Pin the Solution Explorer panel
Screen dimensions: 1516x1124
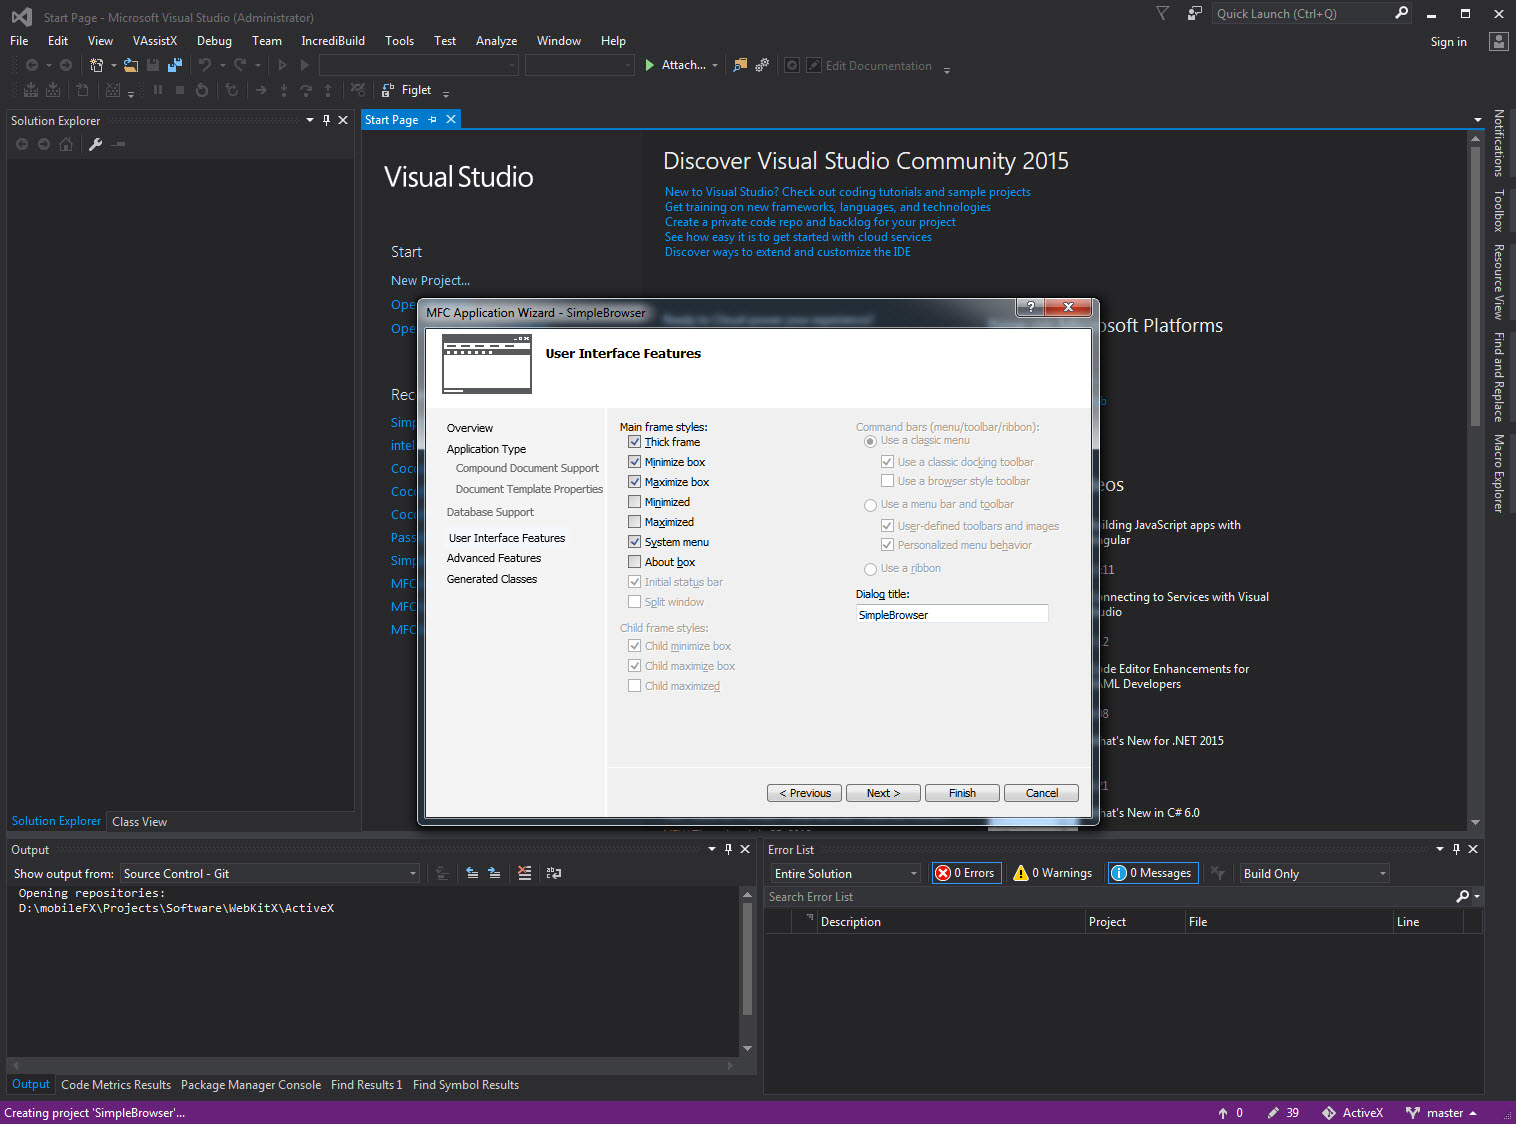326,120
